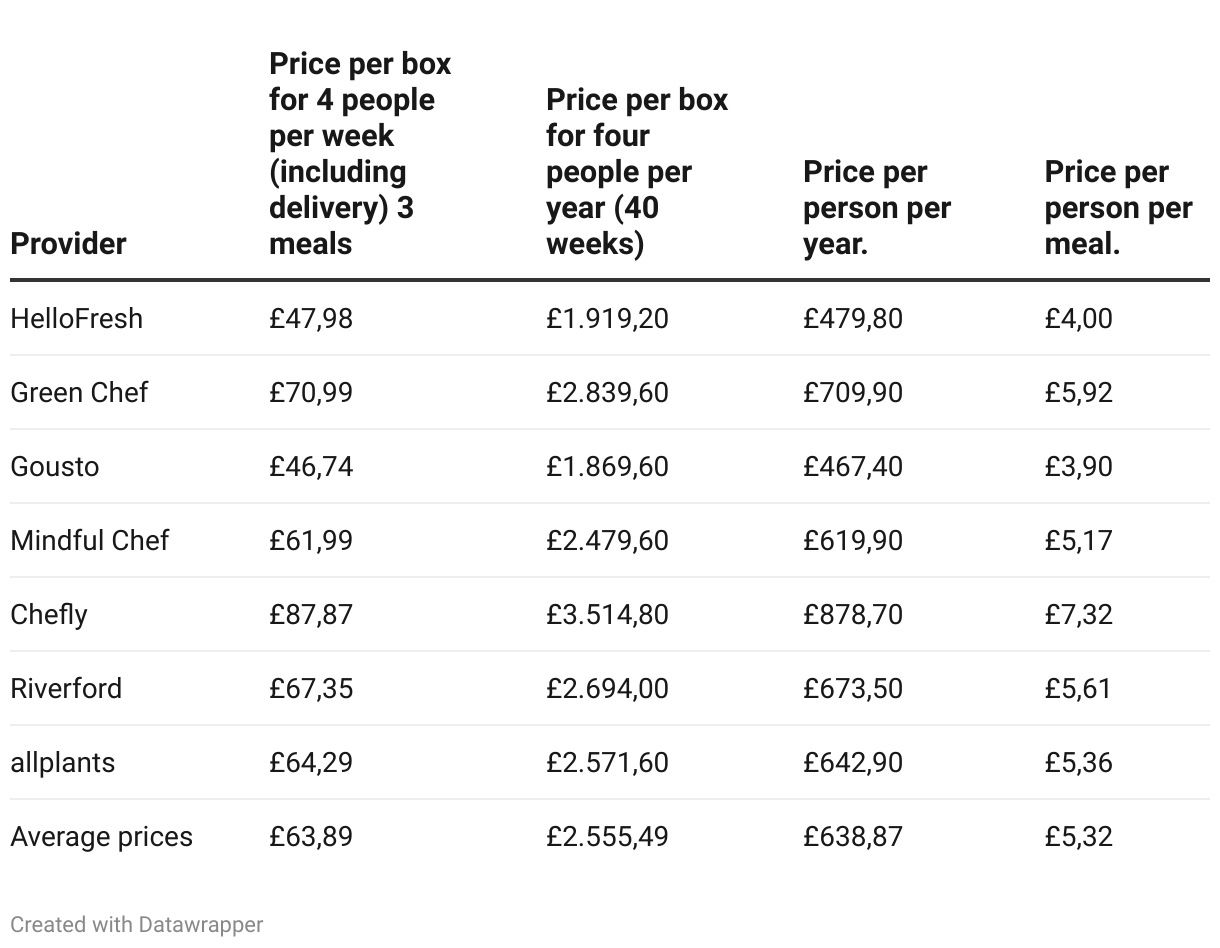Click the "Average prices" row label
This screenshot has width=1220, height=948.
click(x=102, y=837)
